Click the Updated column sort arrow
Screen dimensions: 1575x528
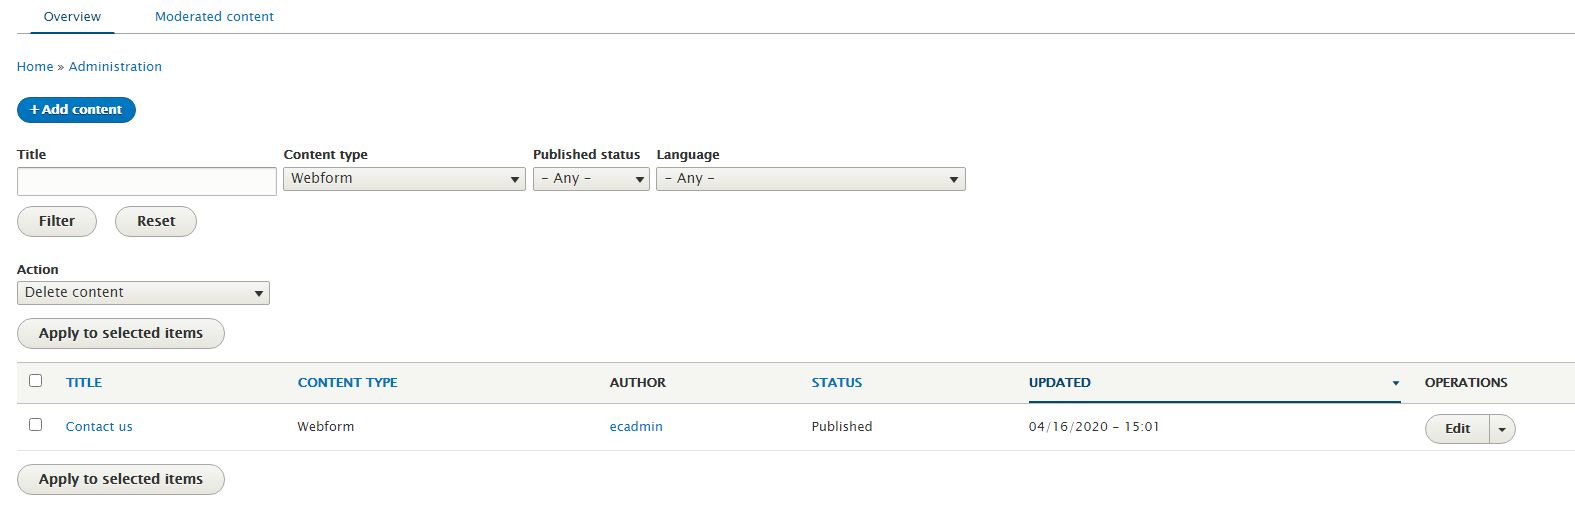pyautogui.click(x=1396, y=383)
